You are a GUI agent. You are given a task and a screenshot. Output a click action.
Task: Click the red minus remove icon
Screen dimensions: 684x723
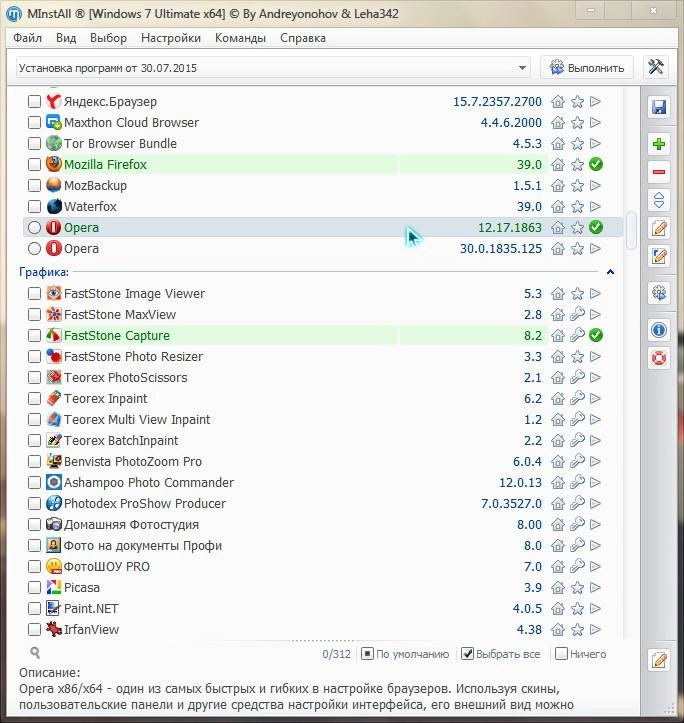[659, 172]
